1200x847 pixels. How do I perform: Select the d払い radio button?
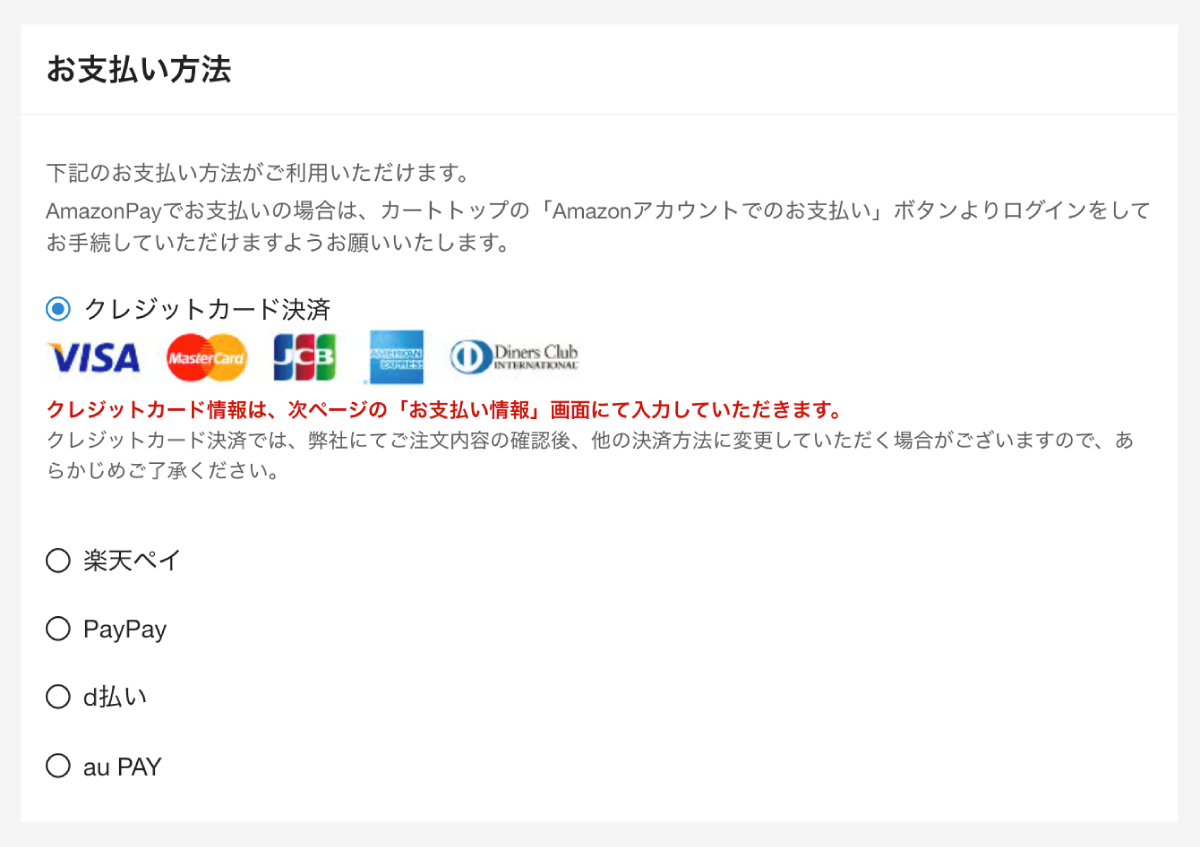click(58, 697)
